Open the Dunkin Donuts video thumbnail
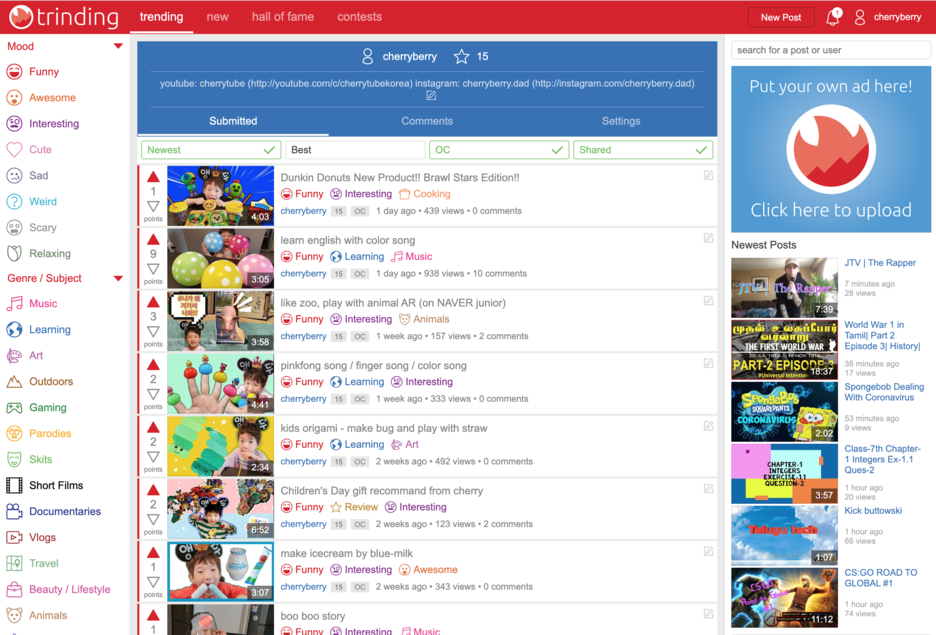 click(x=220, y=196)
